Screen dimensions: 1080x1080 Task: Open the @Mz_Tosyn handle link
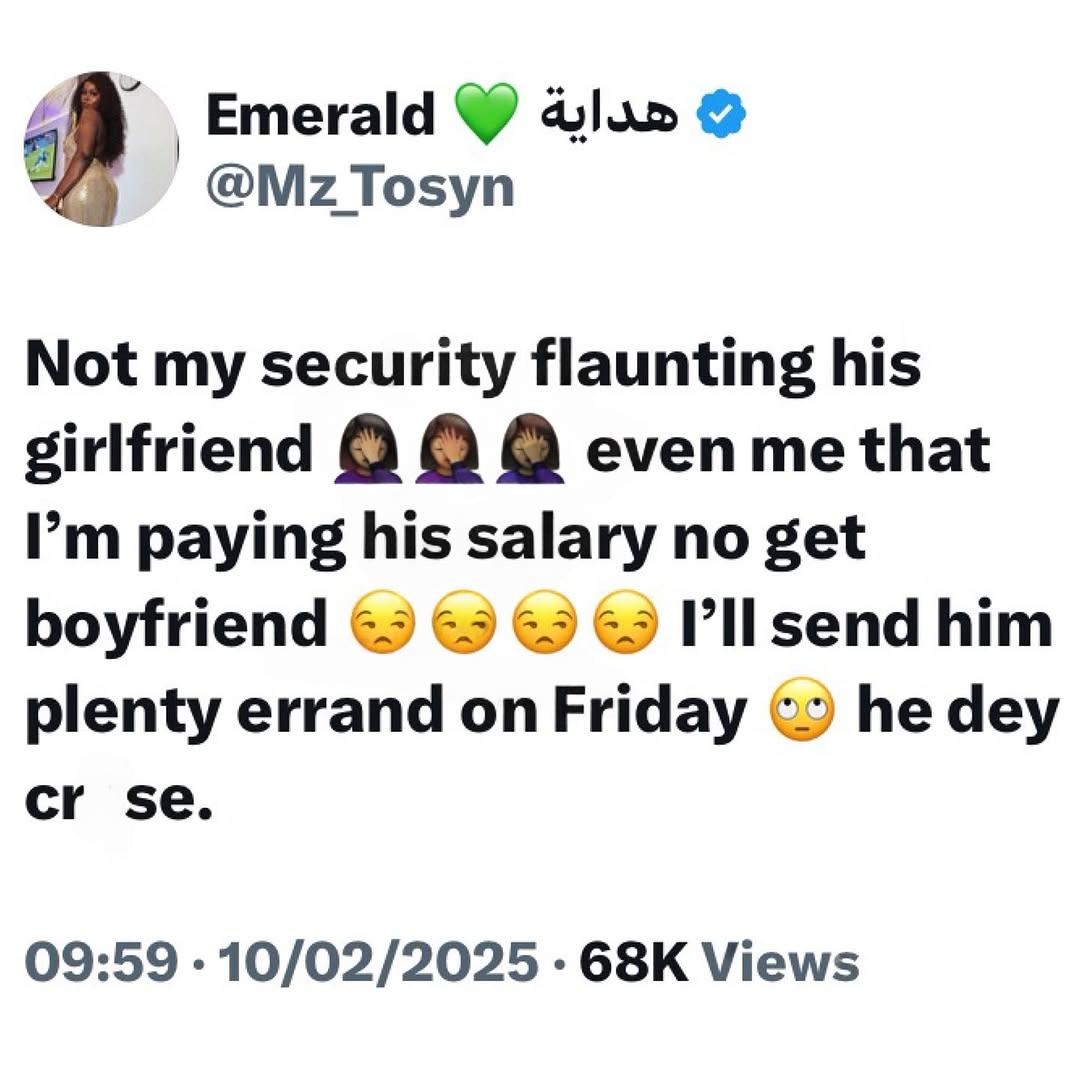tap(359, 184)
